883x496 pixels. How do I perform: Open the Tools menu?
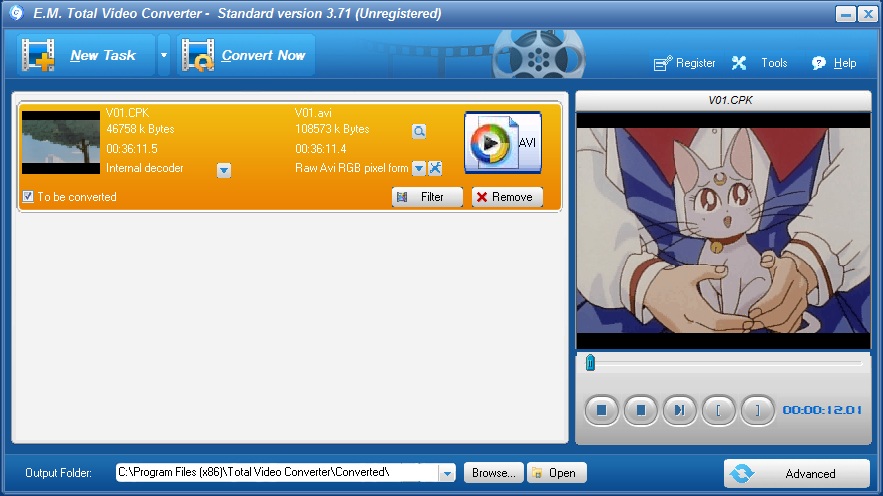pyautogui.click(x=760, y=63)
